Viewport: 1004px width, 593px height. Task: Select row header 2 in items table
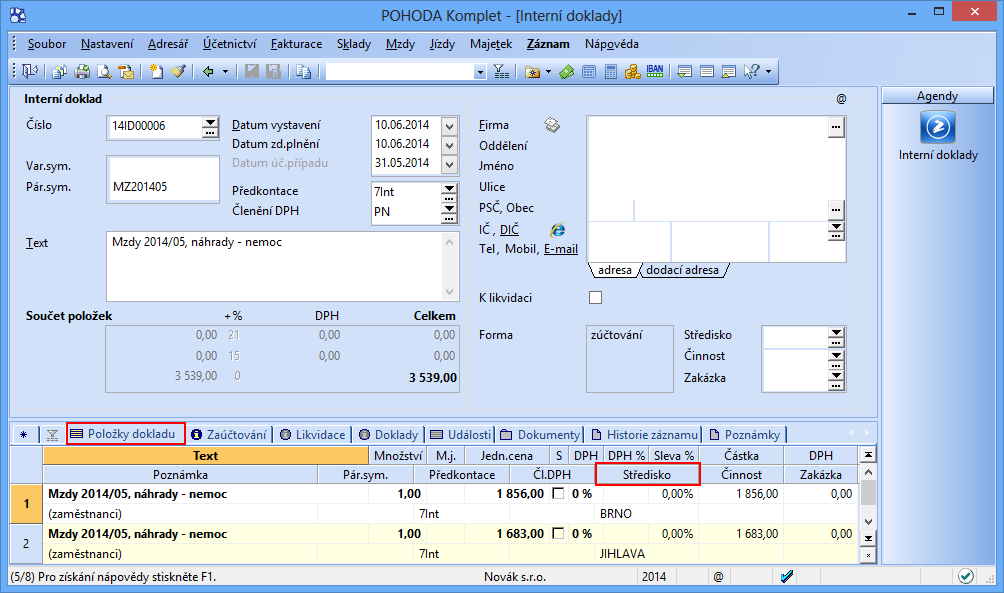(x=26, y=544)
